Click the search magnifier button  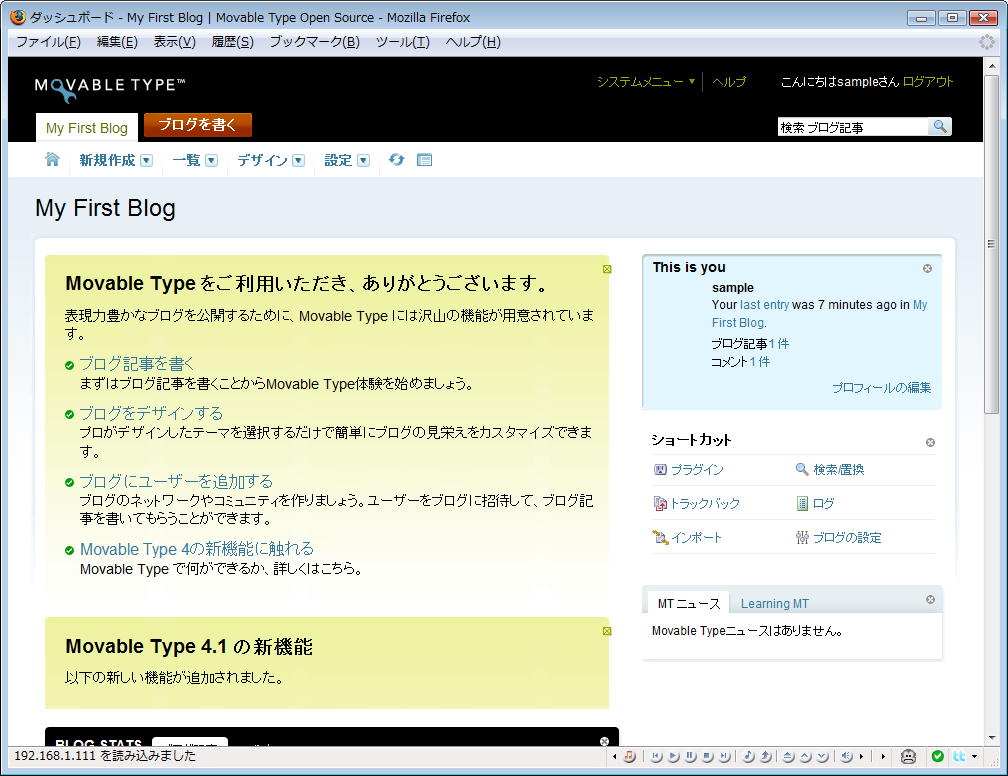[940, 127]
